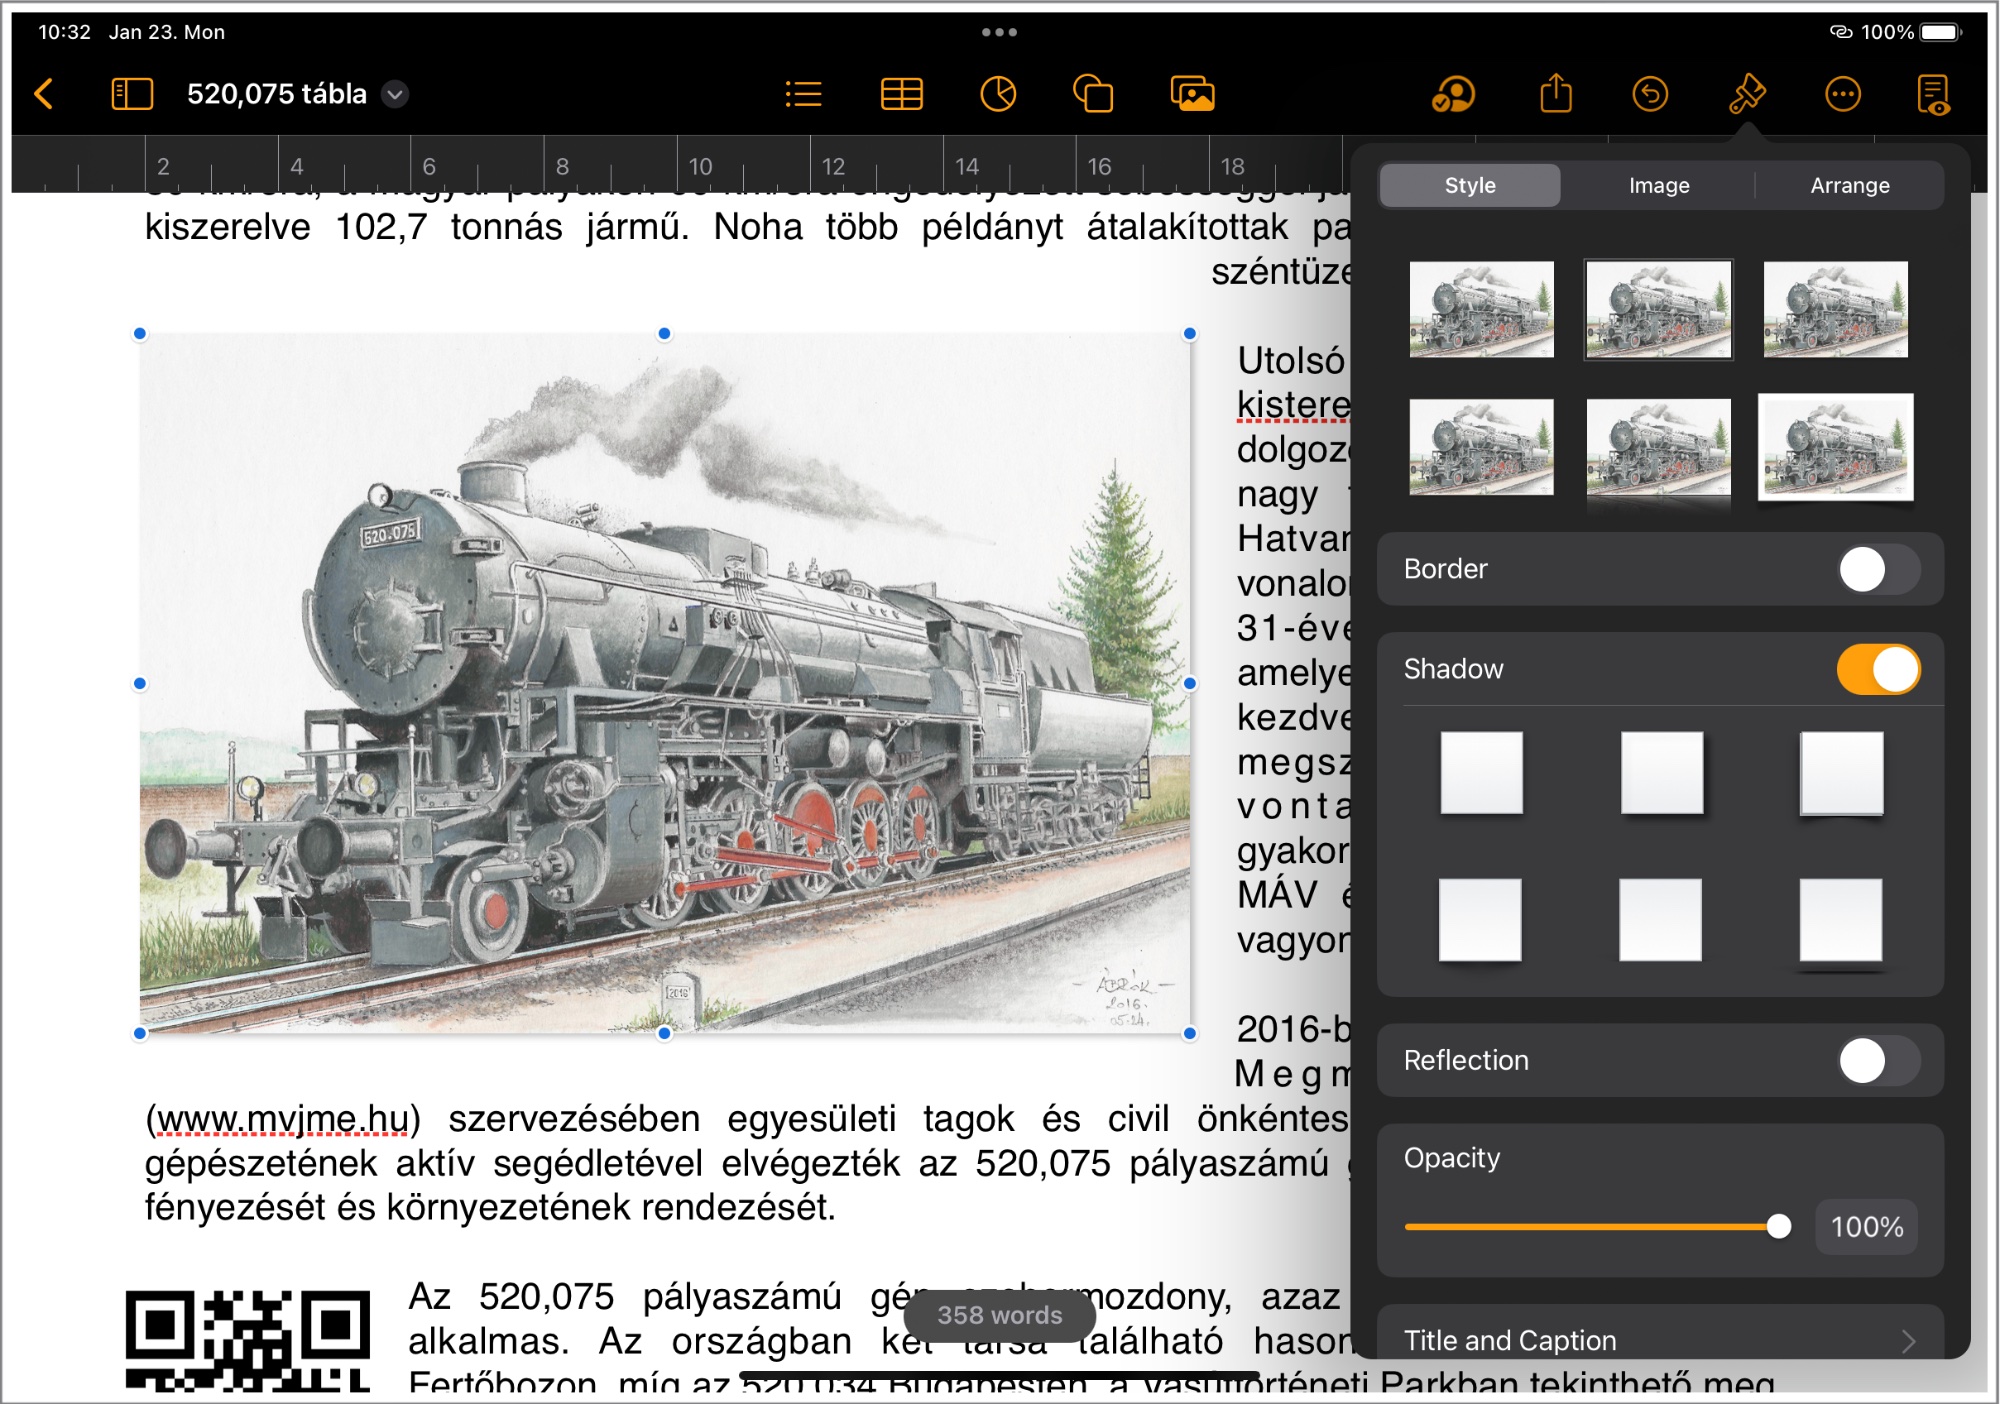Insert a table using the toolbar
This screenshot has height=1404, width=2000.
[x=901, y=94]
